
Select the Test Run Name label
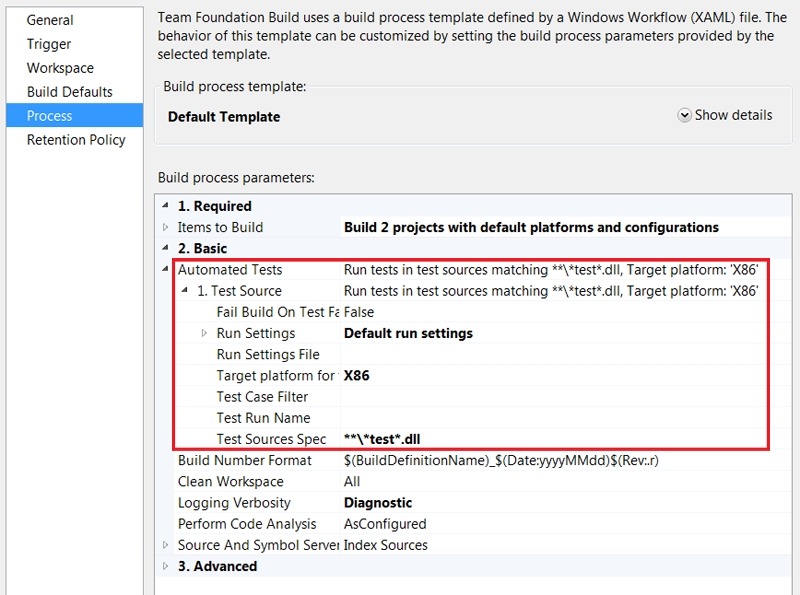point(263,418)
